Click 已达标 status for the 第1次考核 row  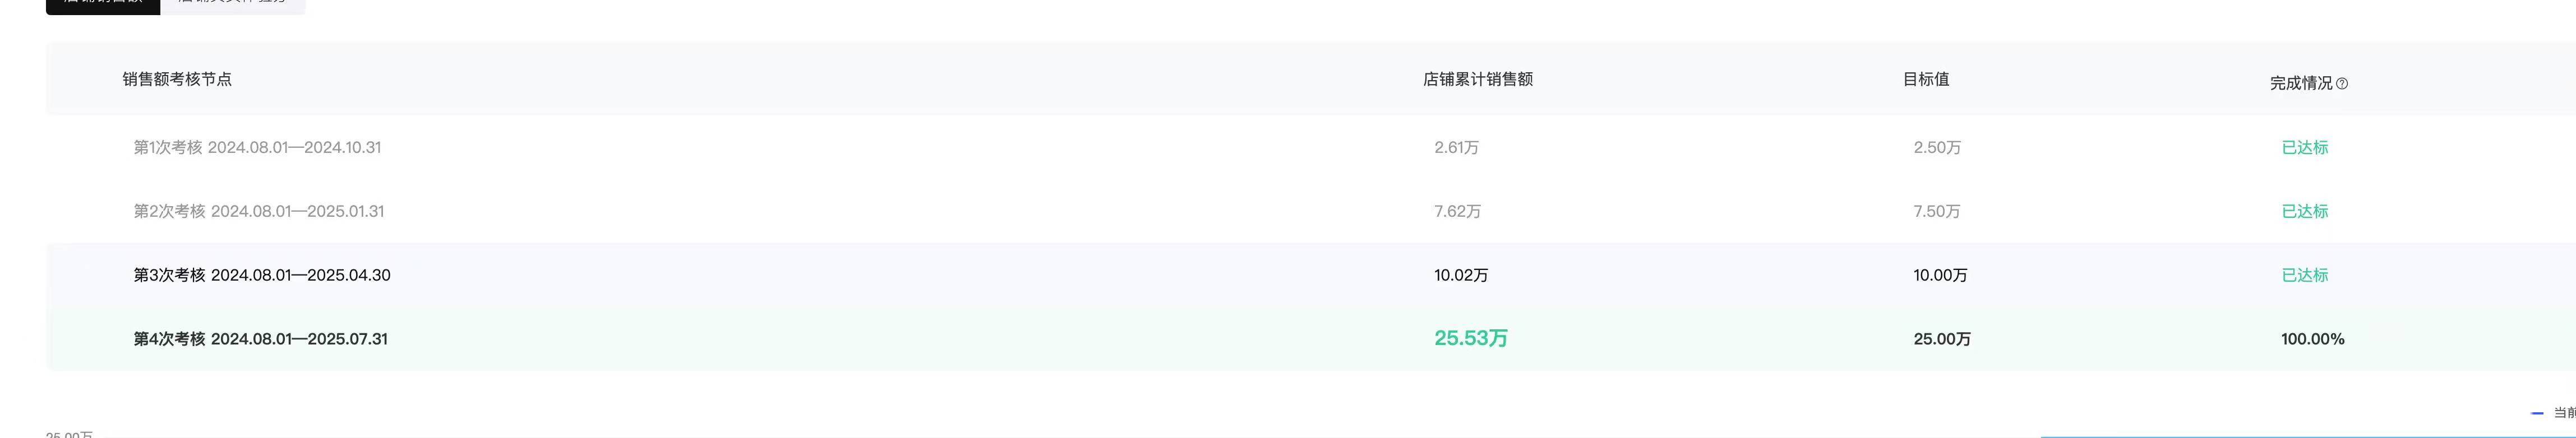(2304, 147)
